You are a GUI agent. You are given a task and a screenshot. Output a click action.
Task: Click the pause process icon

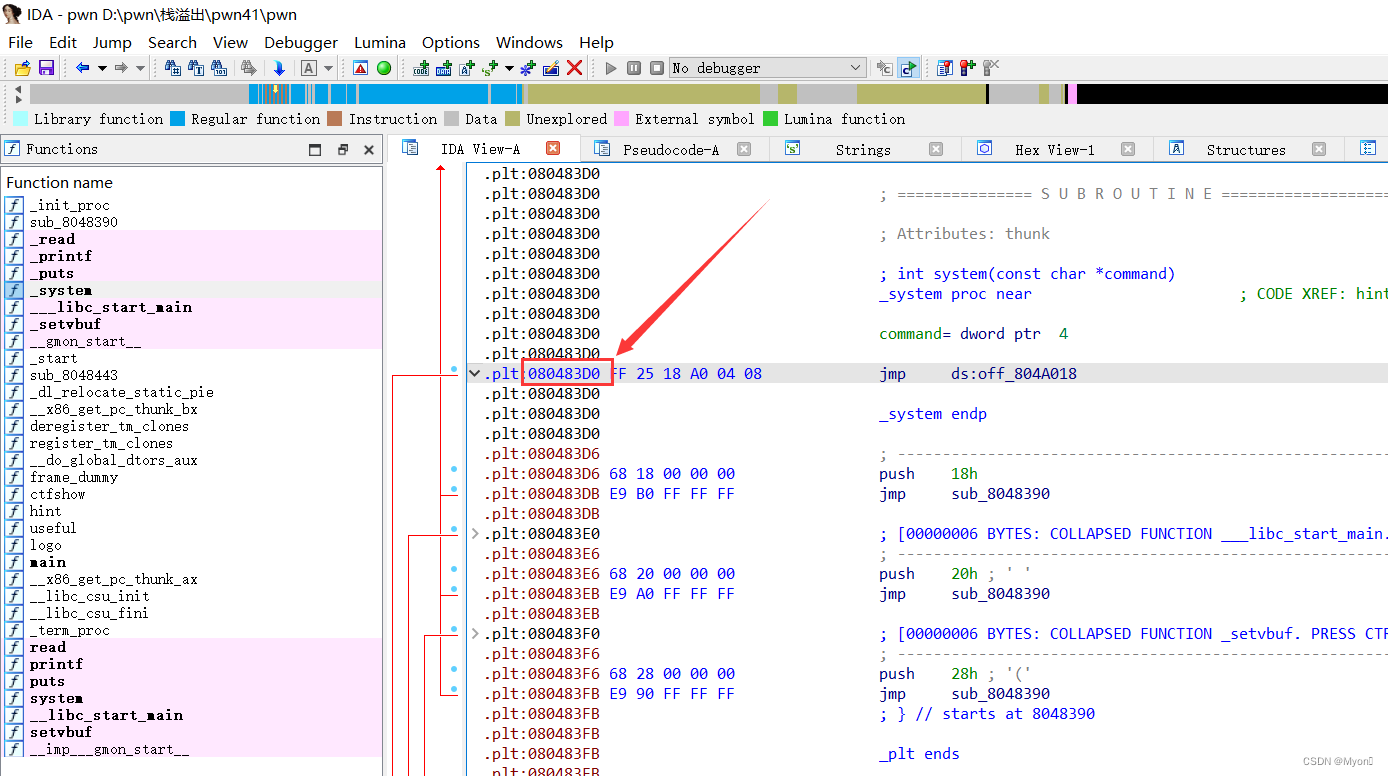tap(634, 67)
